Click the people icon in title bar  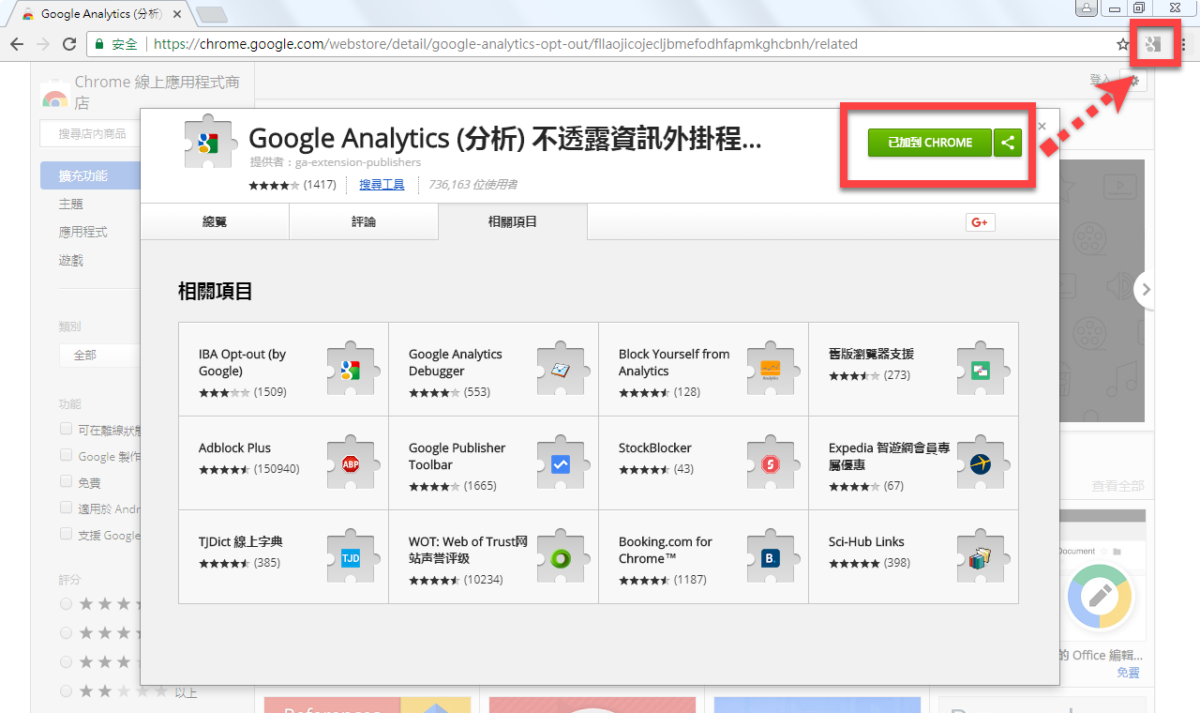1086,9
